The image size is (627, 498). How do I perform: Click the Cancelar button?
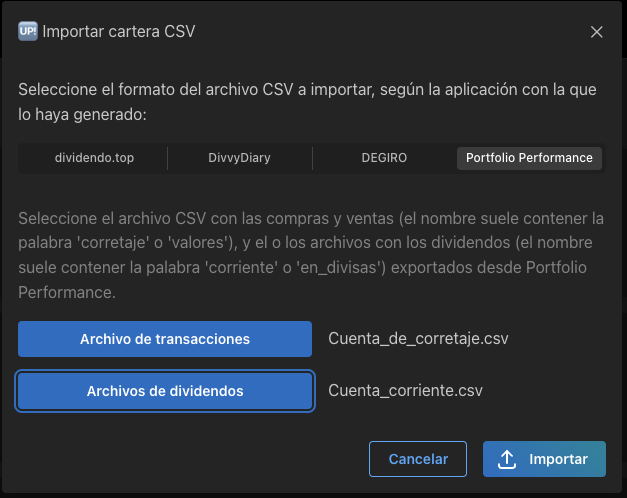(x=418, y=459)
